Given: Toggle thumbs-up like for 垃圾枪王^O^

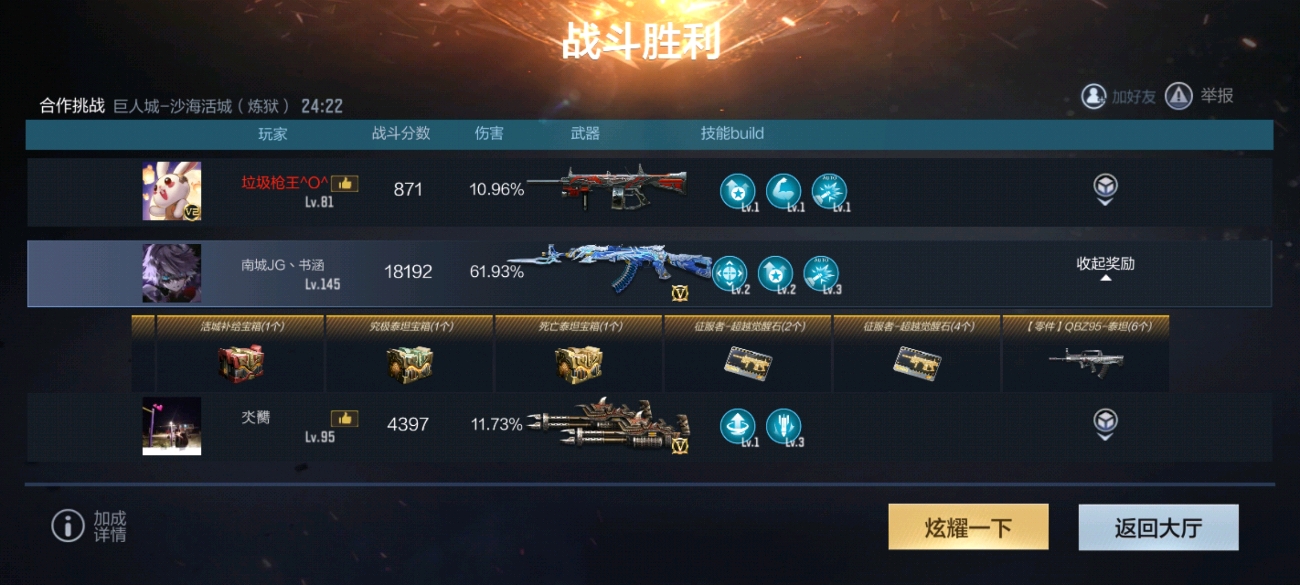Looking at the screenshot, I should pyautogui.click(x=345, y=184).
